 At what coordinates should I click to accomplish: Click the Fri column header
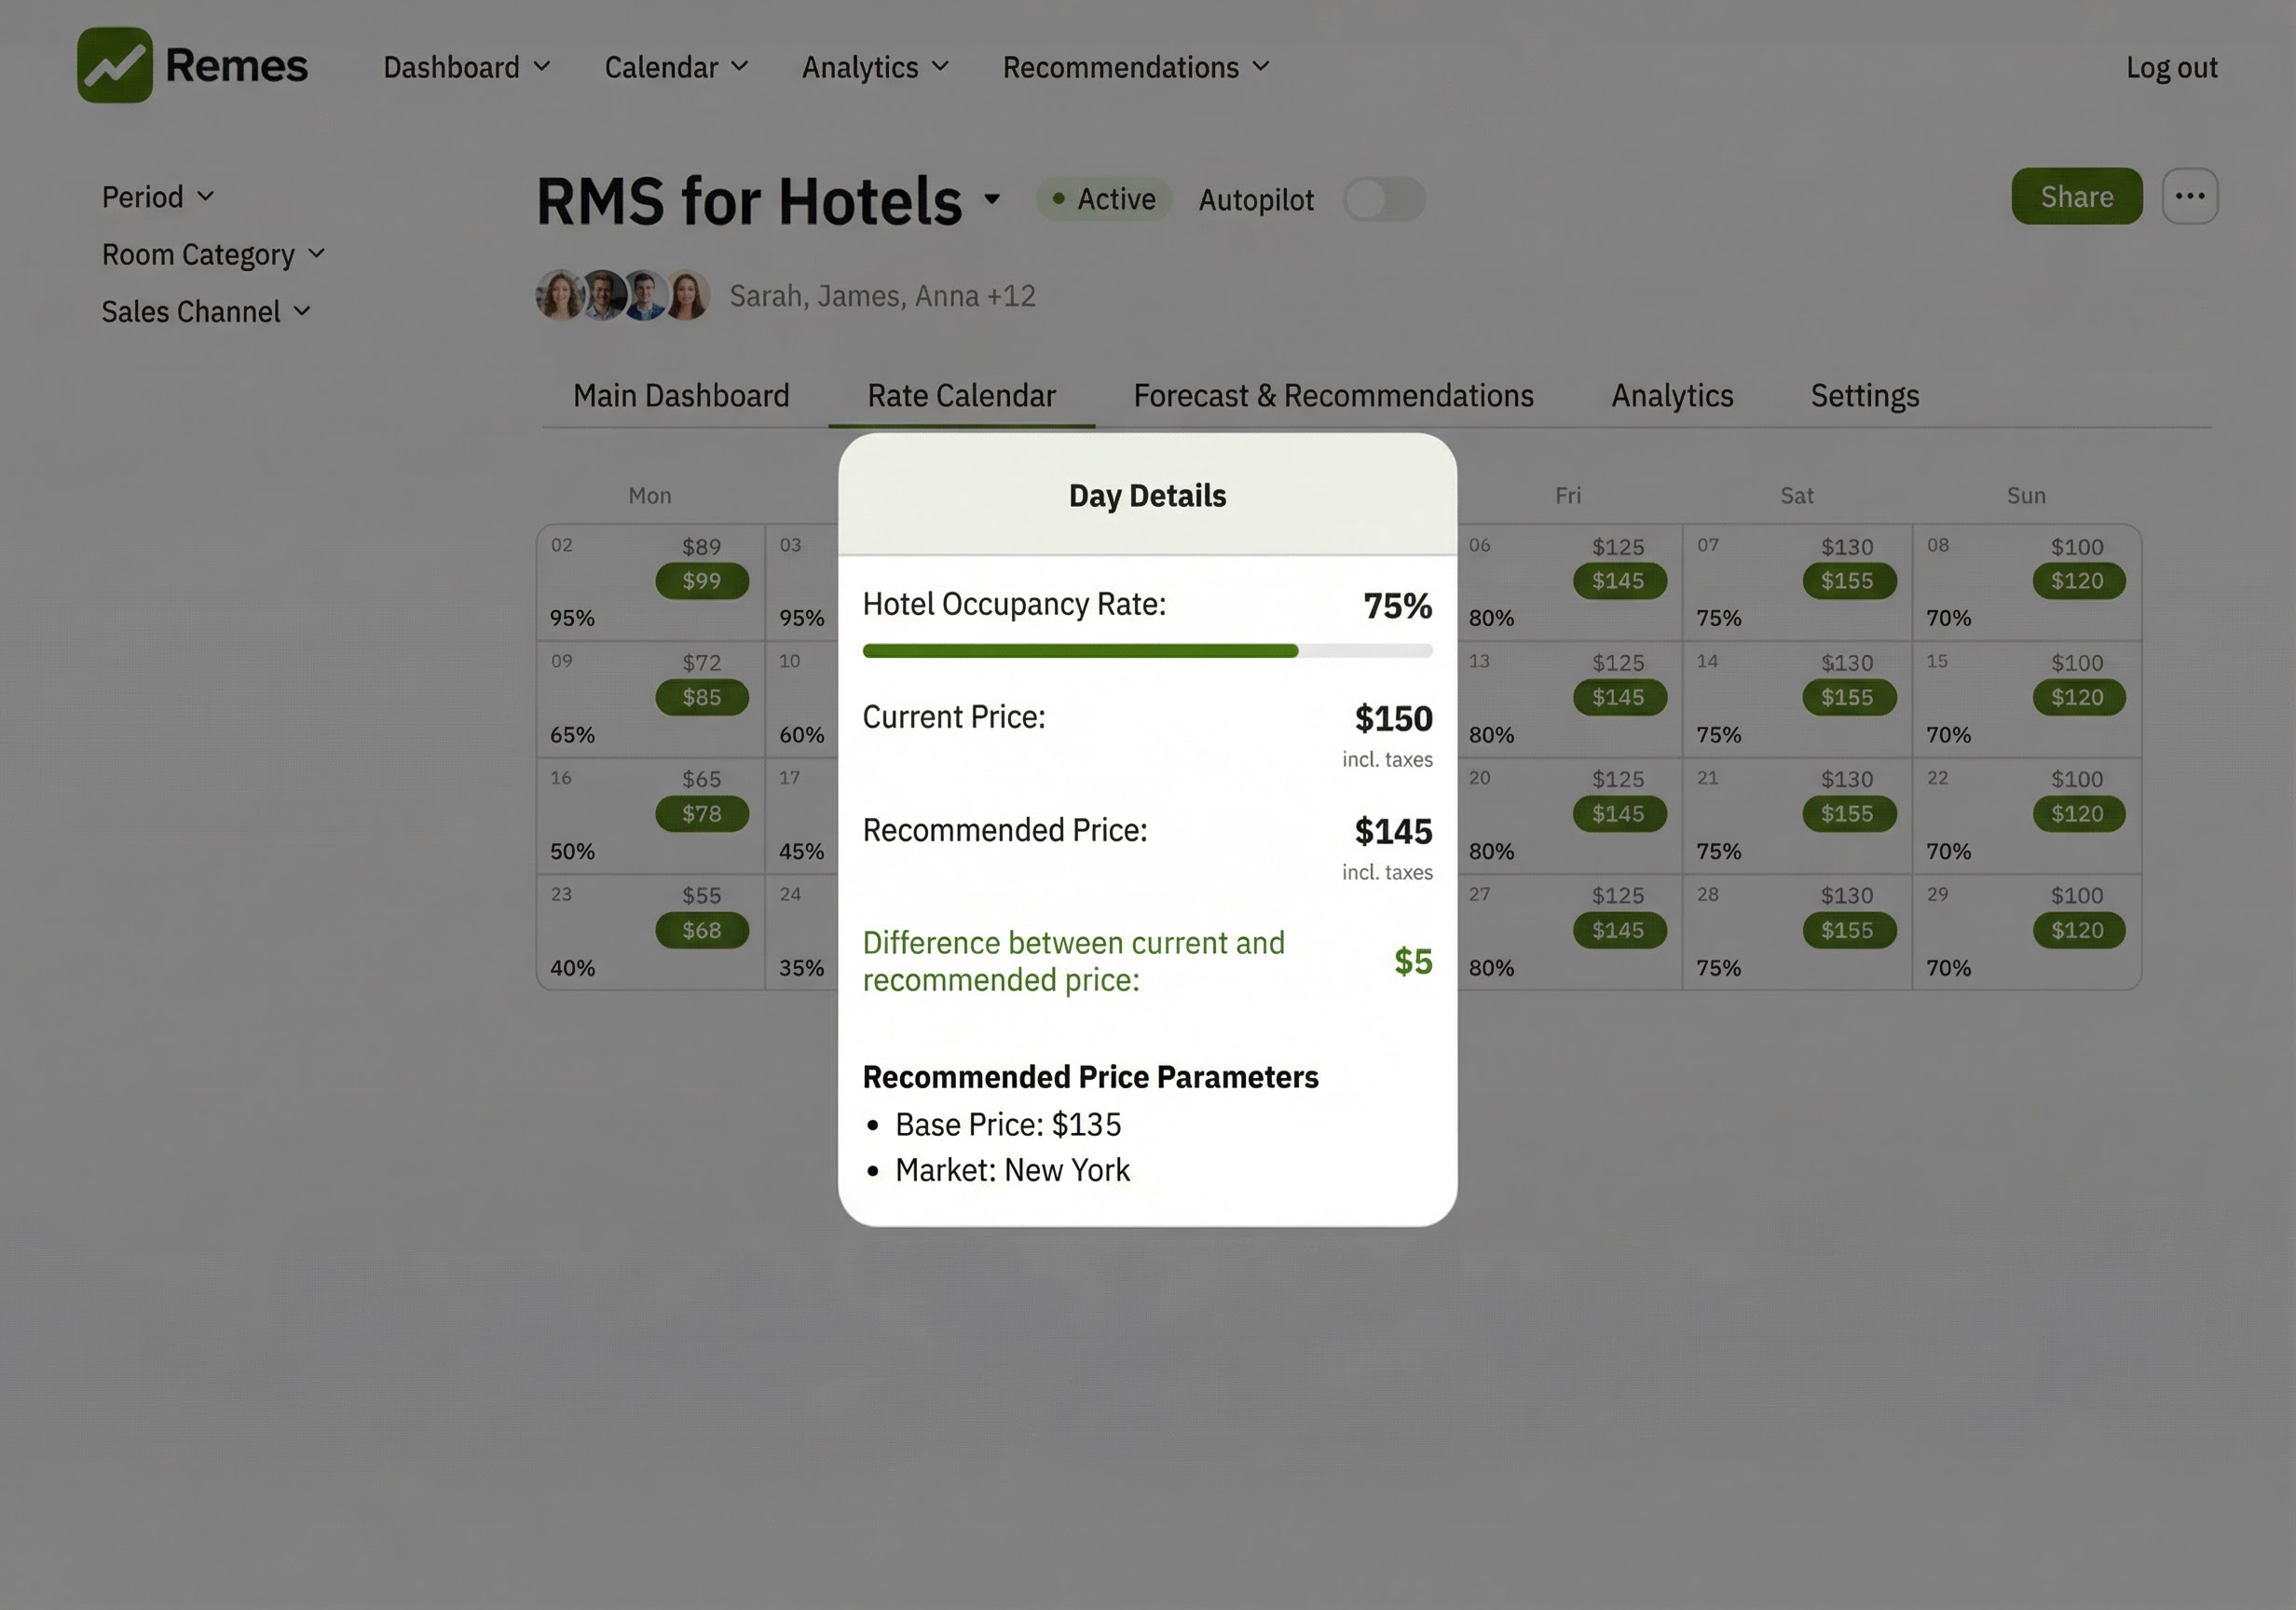point(1568,496)
